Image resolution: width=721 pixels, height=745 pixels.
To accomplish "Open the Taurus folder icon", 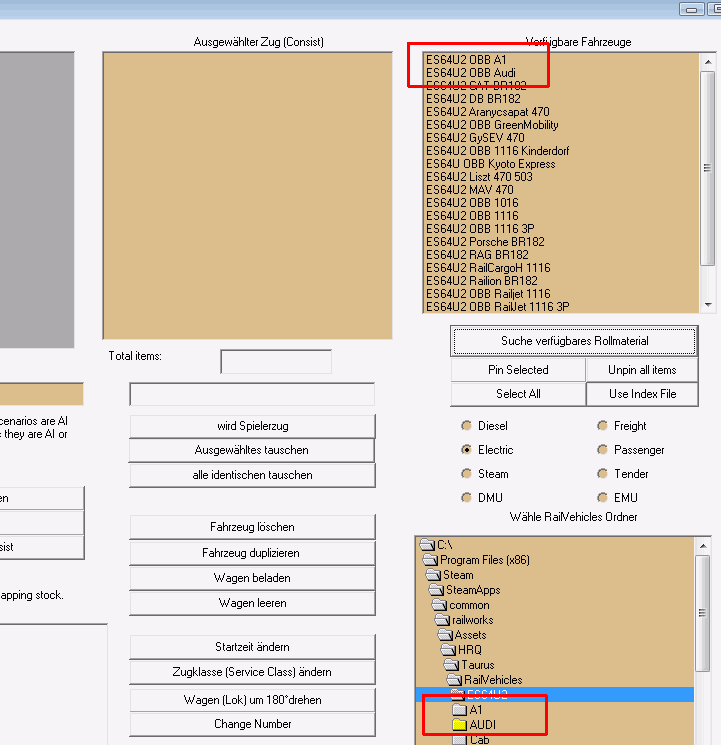I will [x=451, y=664].
